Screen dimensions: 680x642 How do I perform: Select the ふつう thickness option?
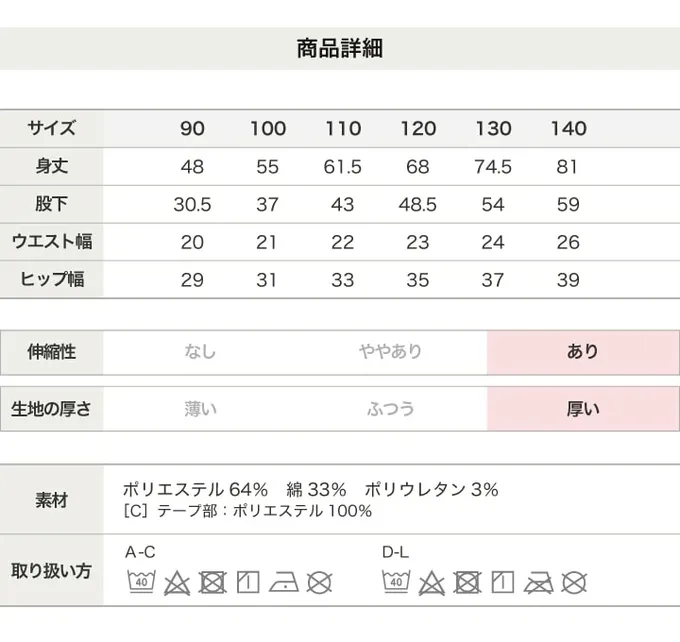pos(390,409)
